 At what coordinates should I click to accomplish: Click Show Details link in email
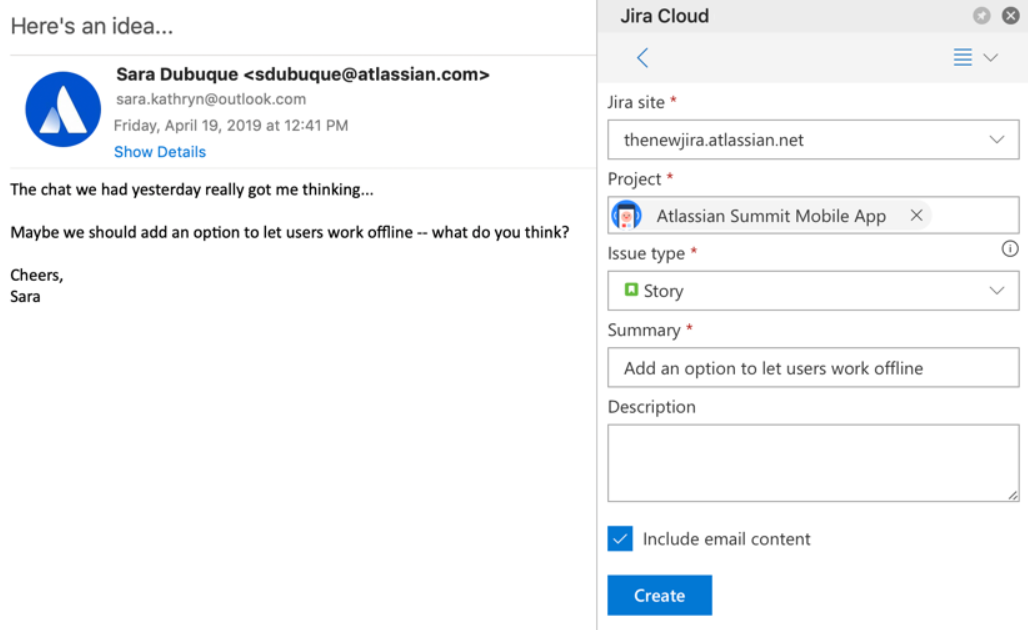point(160,152)
